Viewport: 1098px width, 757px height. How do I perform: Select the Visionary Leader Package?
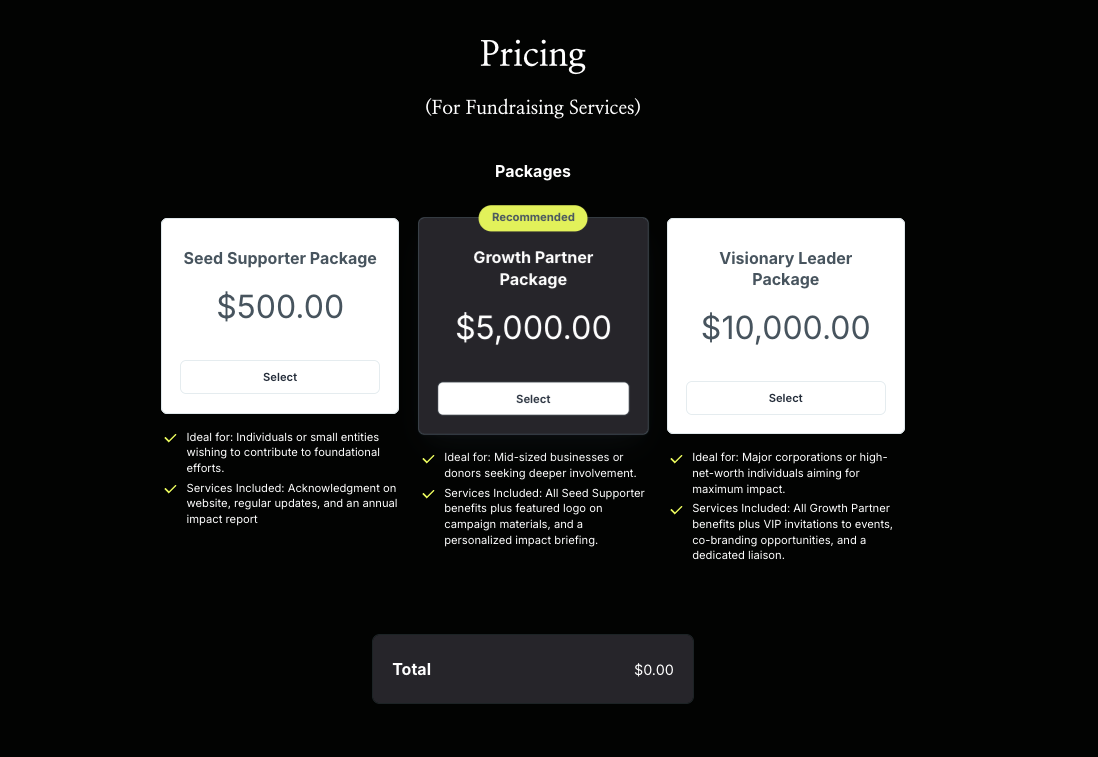[x=785, y=398]
